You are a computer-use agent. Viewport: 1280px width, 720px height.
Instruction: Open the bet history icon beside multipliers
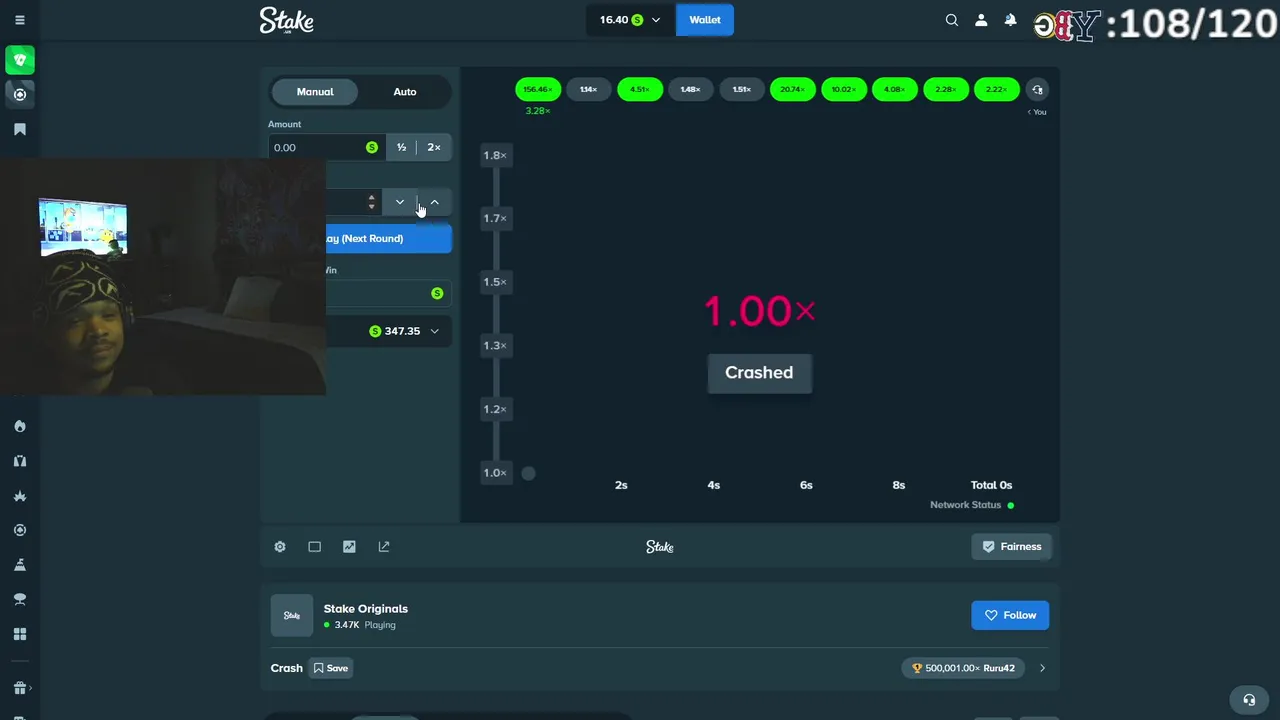coord(1037,90)
